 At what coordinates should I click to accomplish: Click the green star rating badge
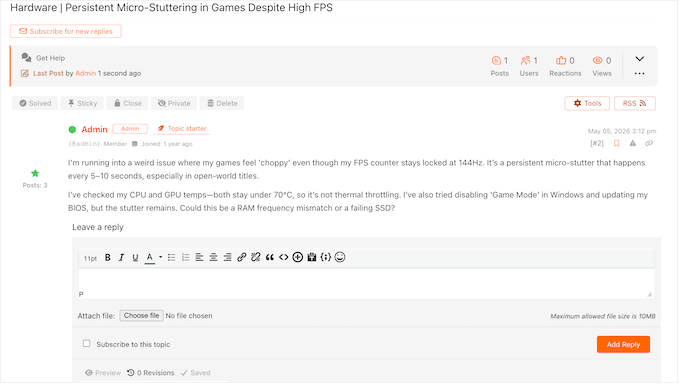(x=35, y=174)
